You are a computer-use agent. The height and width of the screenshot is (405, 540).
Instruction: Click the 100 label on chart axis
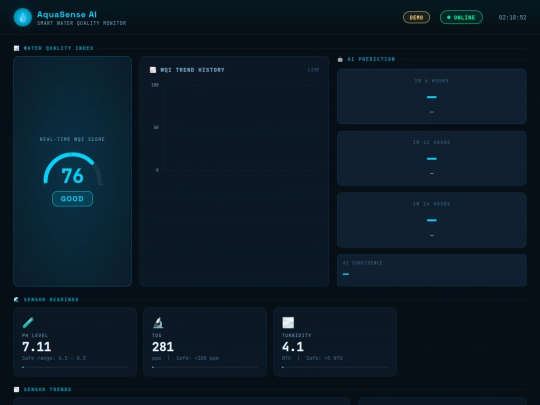point(155,85)
